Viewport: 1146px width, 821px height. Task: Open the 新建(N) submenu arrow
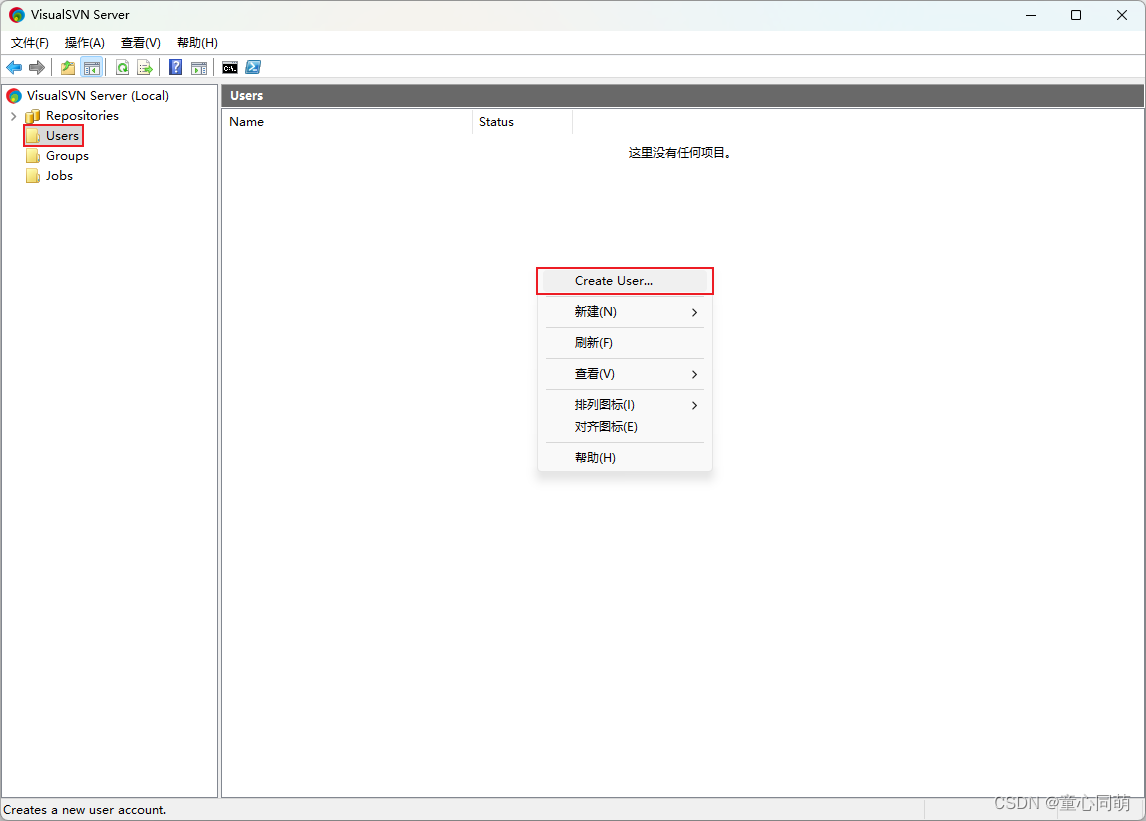(x=694, y=312)
